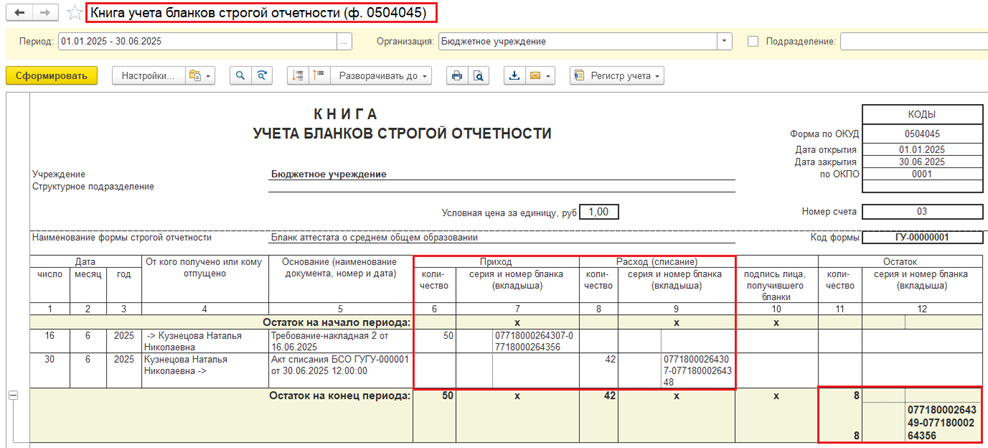Screen dimensions: 988x448
Task: Open Регистр учета dropdown menu
Action: (616, 76)
